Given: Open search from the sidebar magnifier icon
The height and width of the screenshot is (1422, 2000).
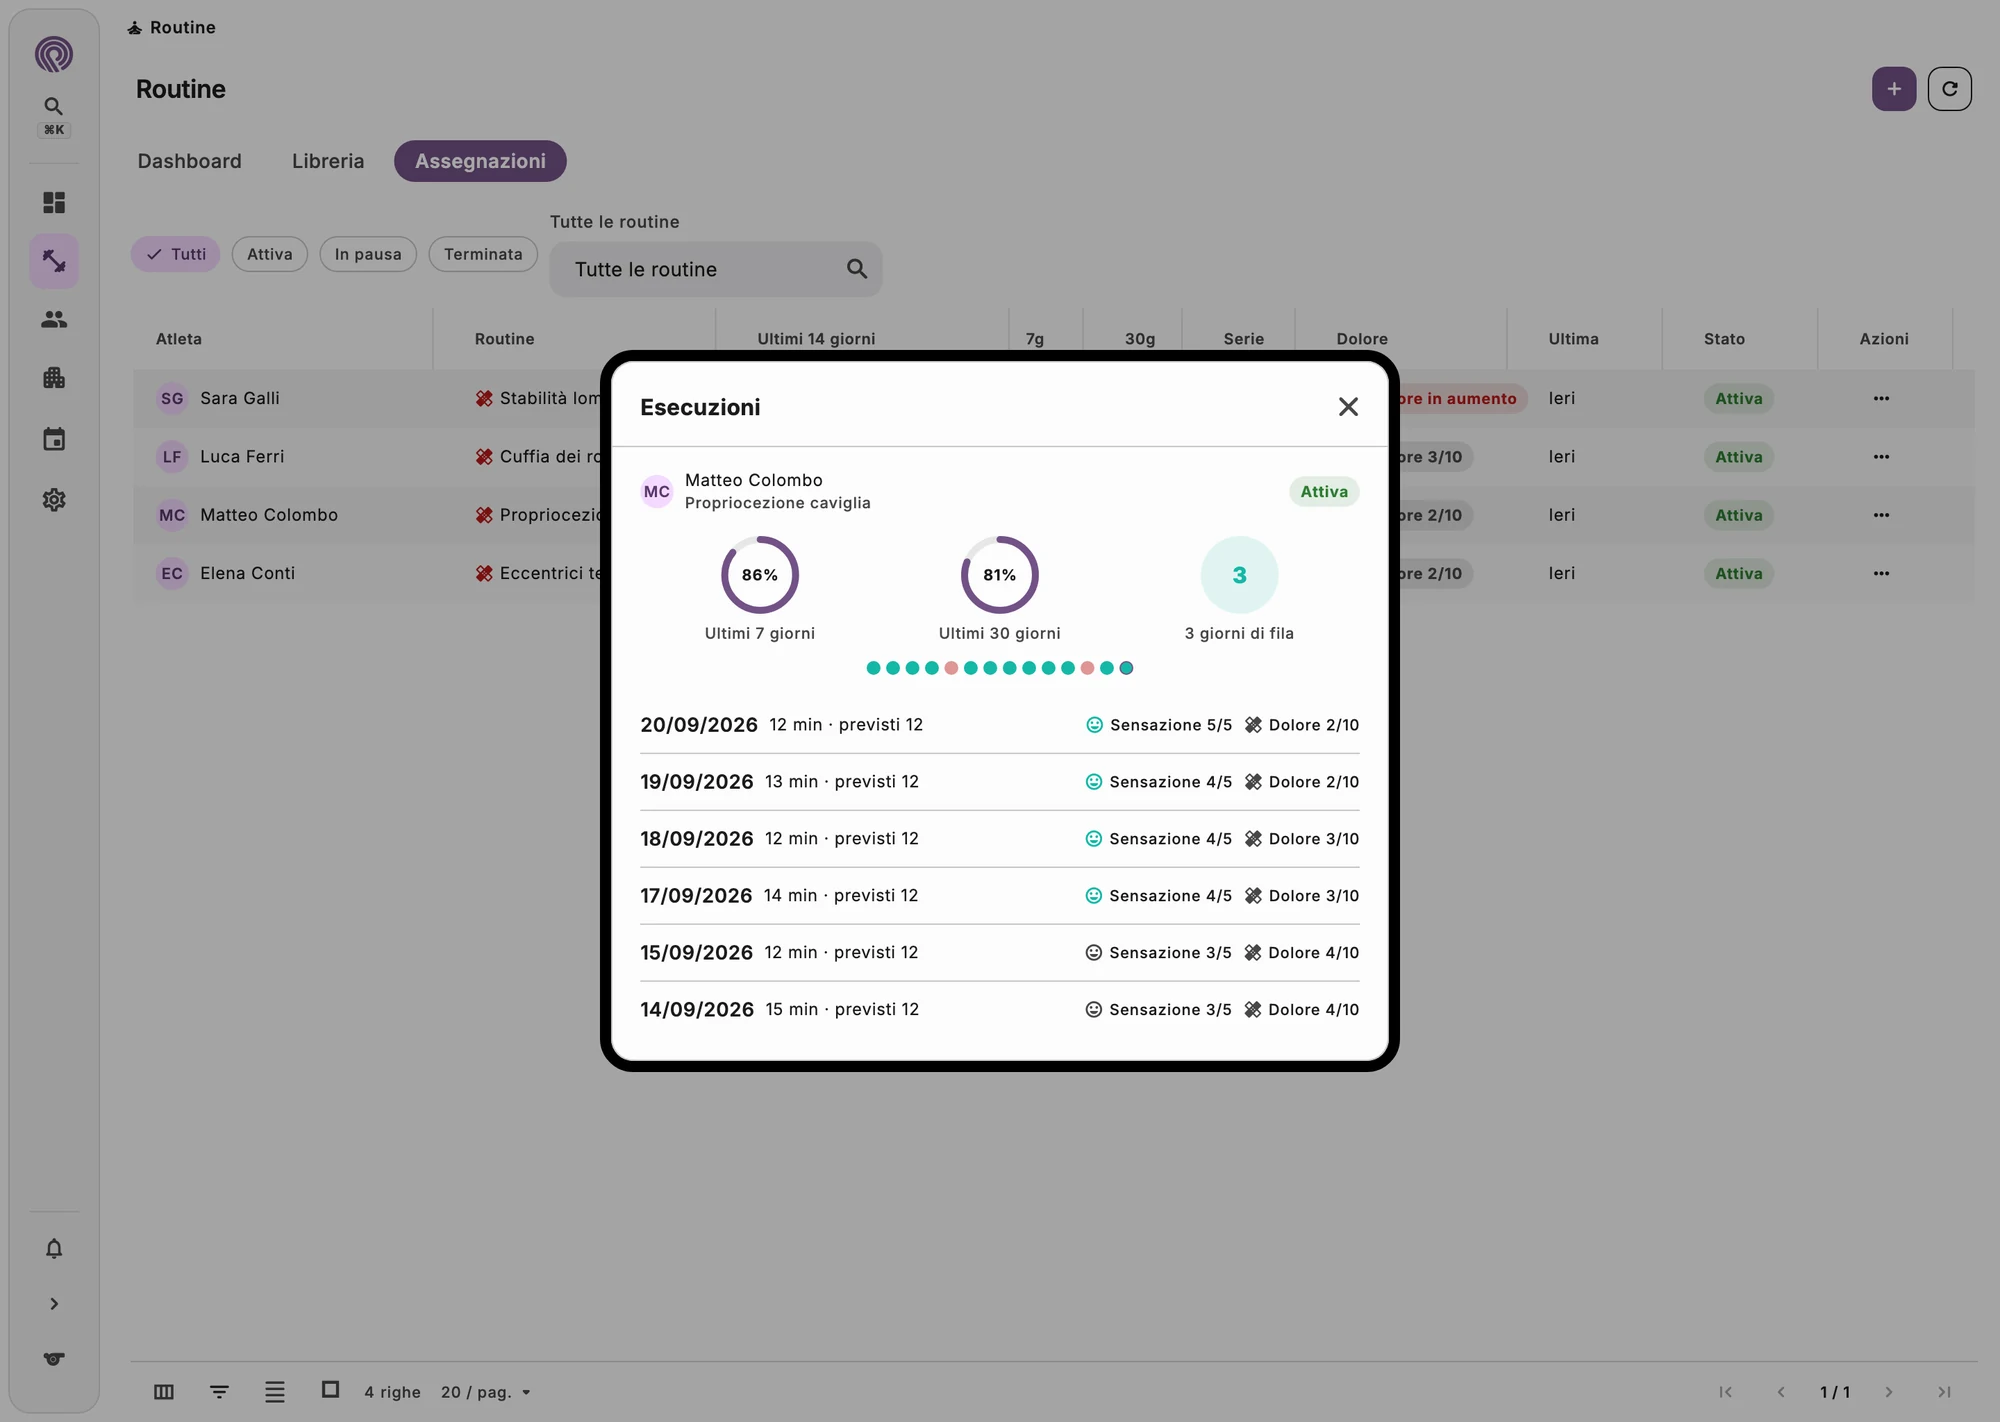Looking at the screenshot, I should pyautogui.click(x=54, y=107).
